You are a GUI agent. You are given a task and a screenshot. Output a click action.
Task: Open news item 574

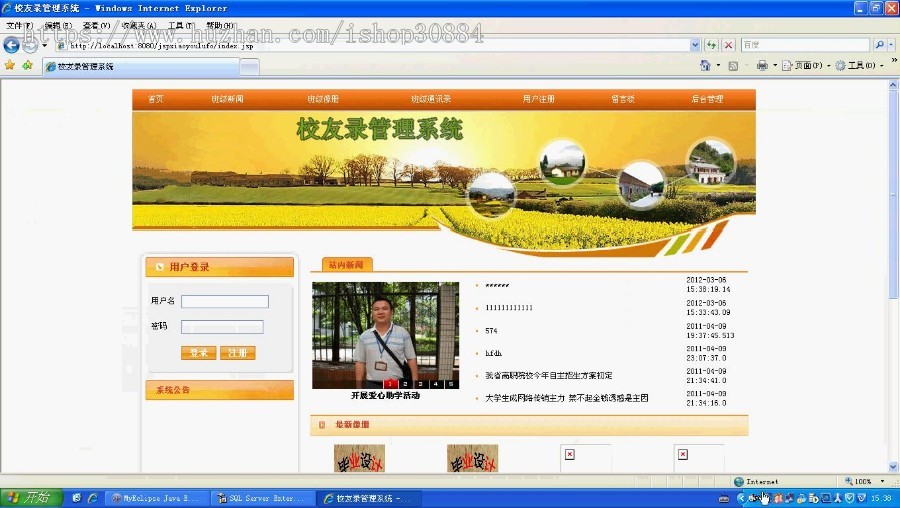coord(491,331)
